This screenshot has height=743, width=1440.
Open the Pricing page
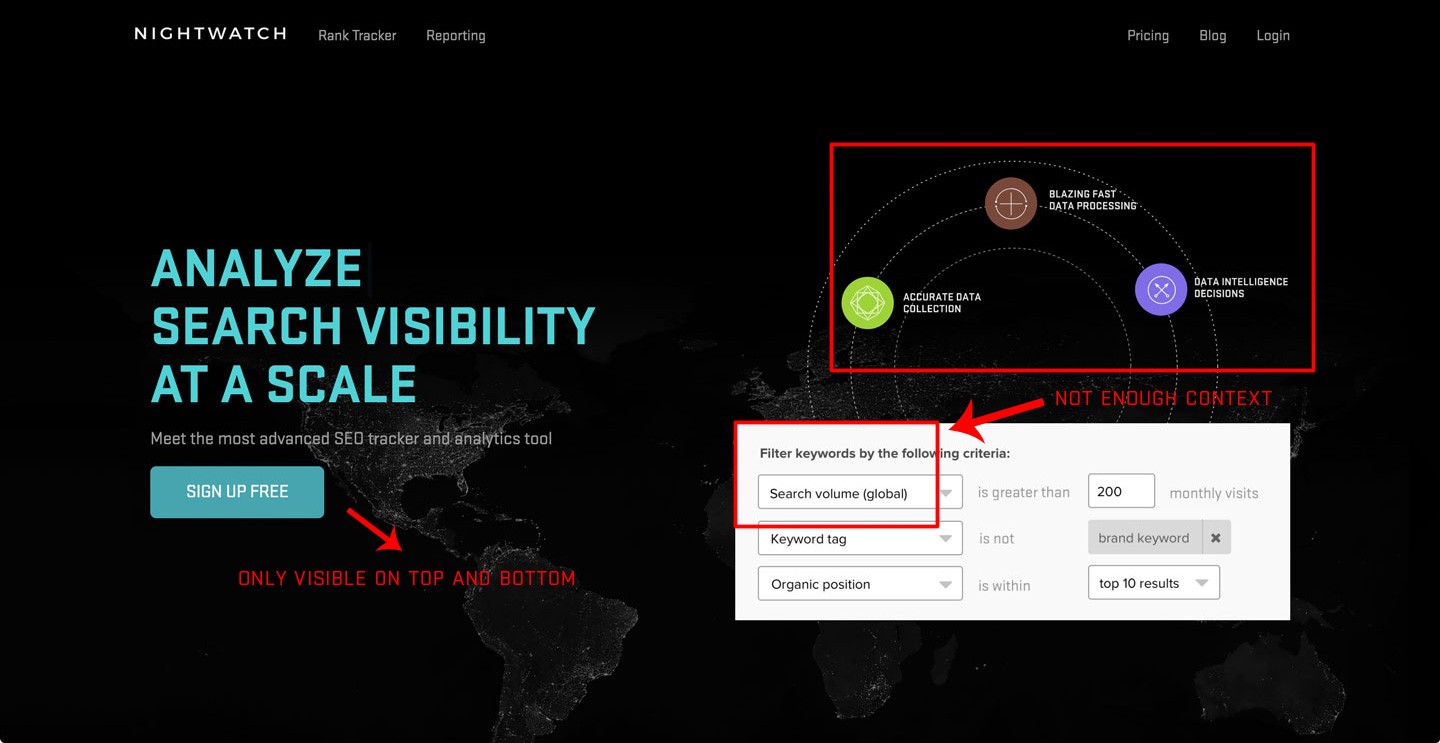click(1147, 36)
